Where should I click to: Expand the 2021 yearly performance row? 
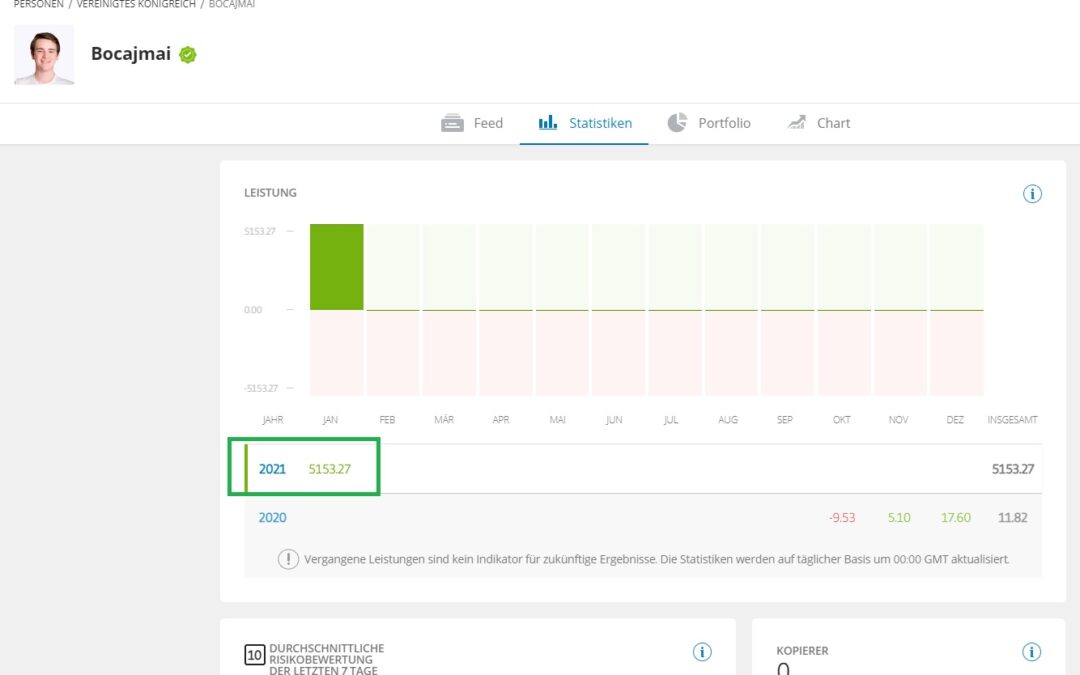(272, 469)
